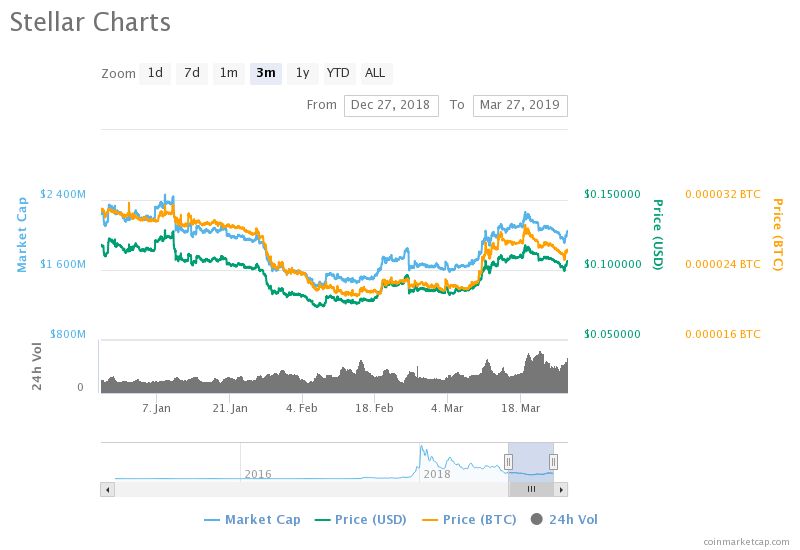800x550 pixels.
Task: Click the 0.000032 BTC label
Action: 723,194
